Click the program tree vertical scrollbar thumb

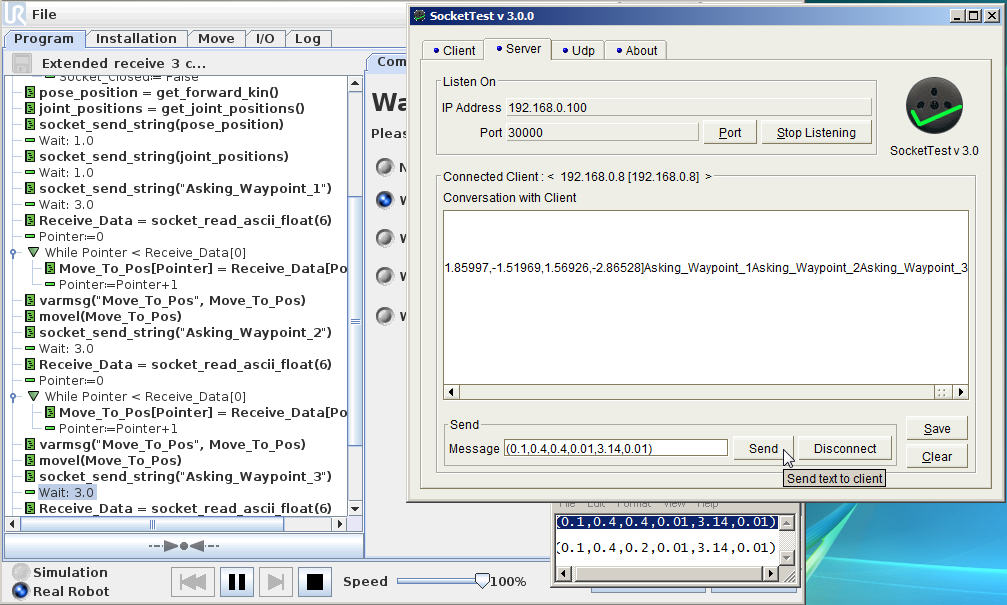[355, 320]
